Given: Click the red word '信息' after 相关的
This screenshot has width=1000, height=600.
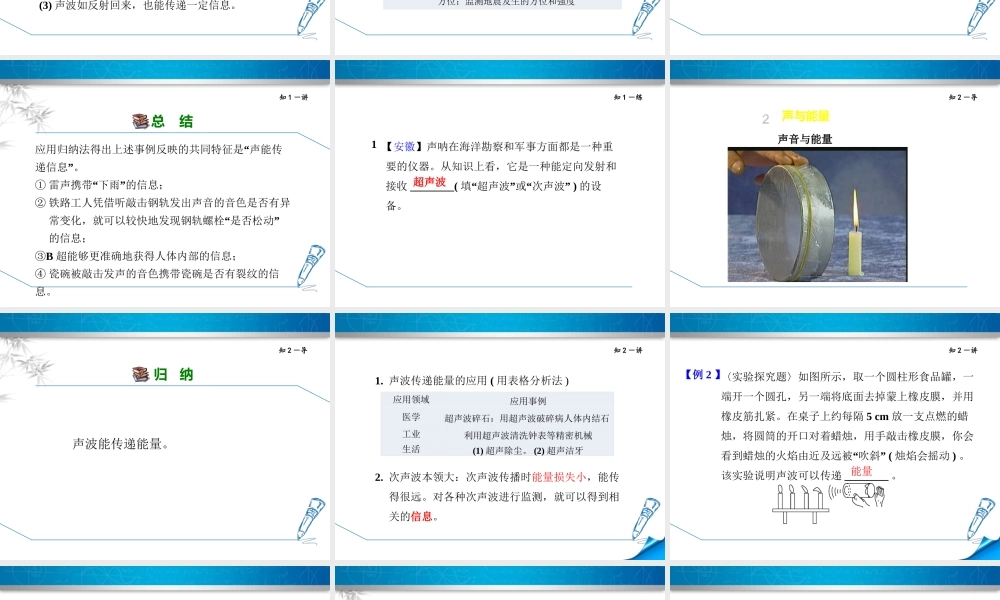Looking at the screenshot, I should tap(422, 516).
